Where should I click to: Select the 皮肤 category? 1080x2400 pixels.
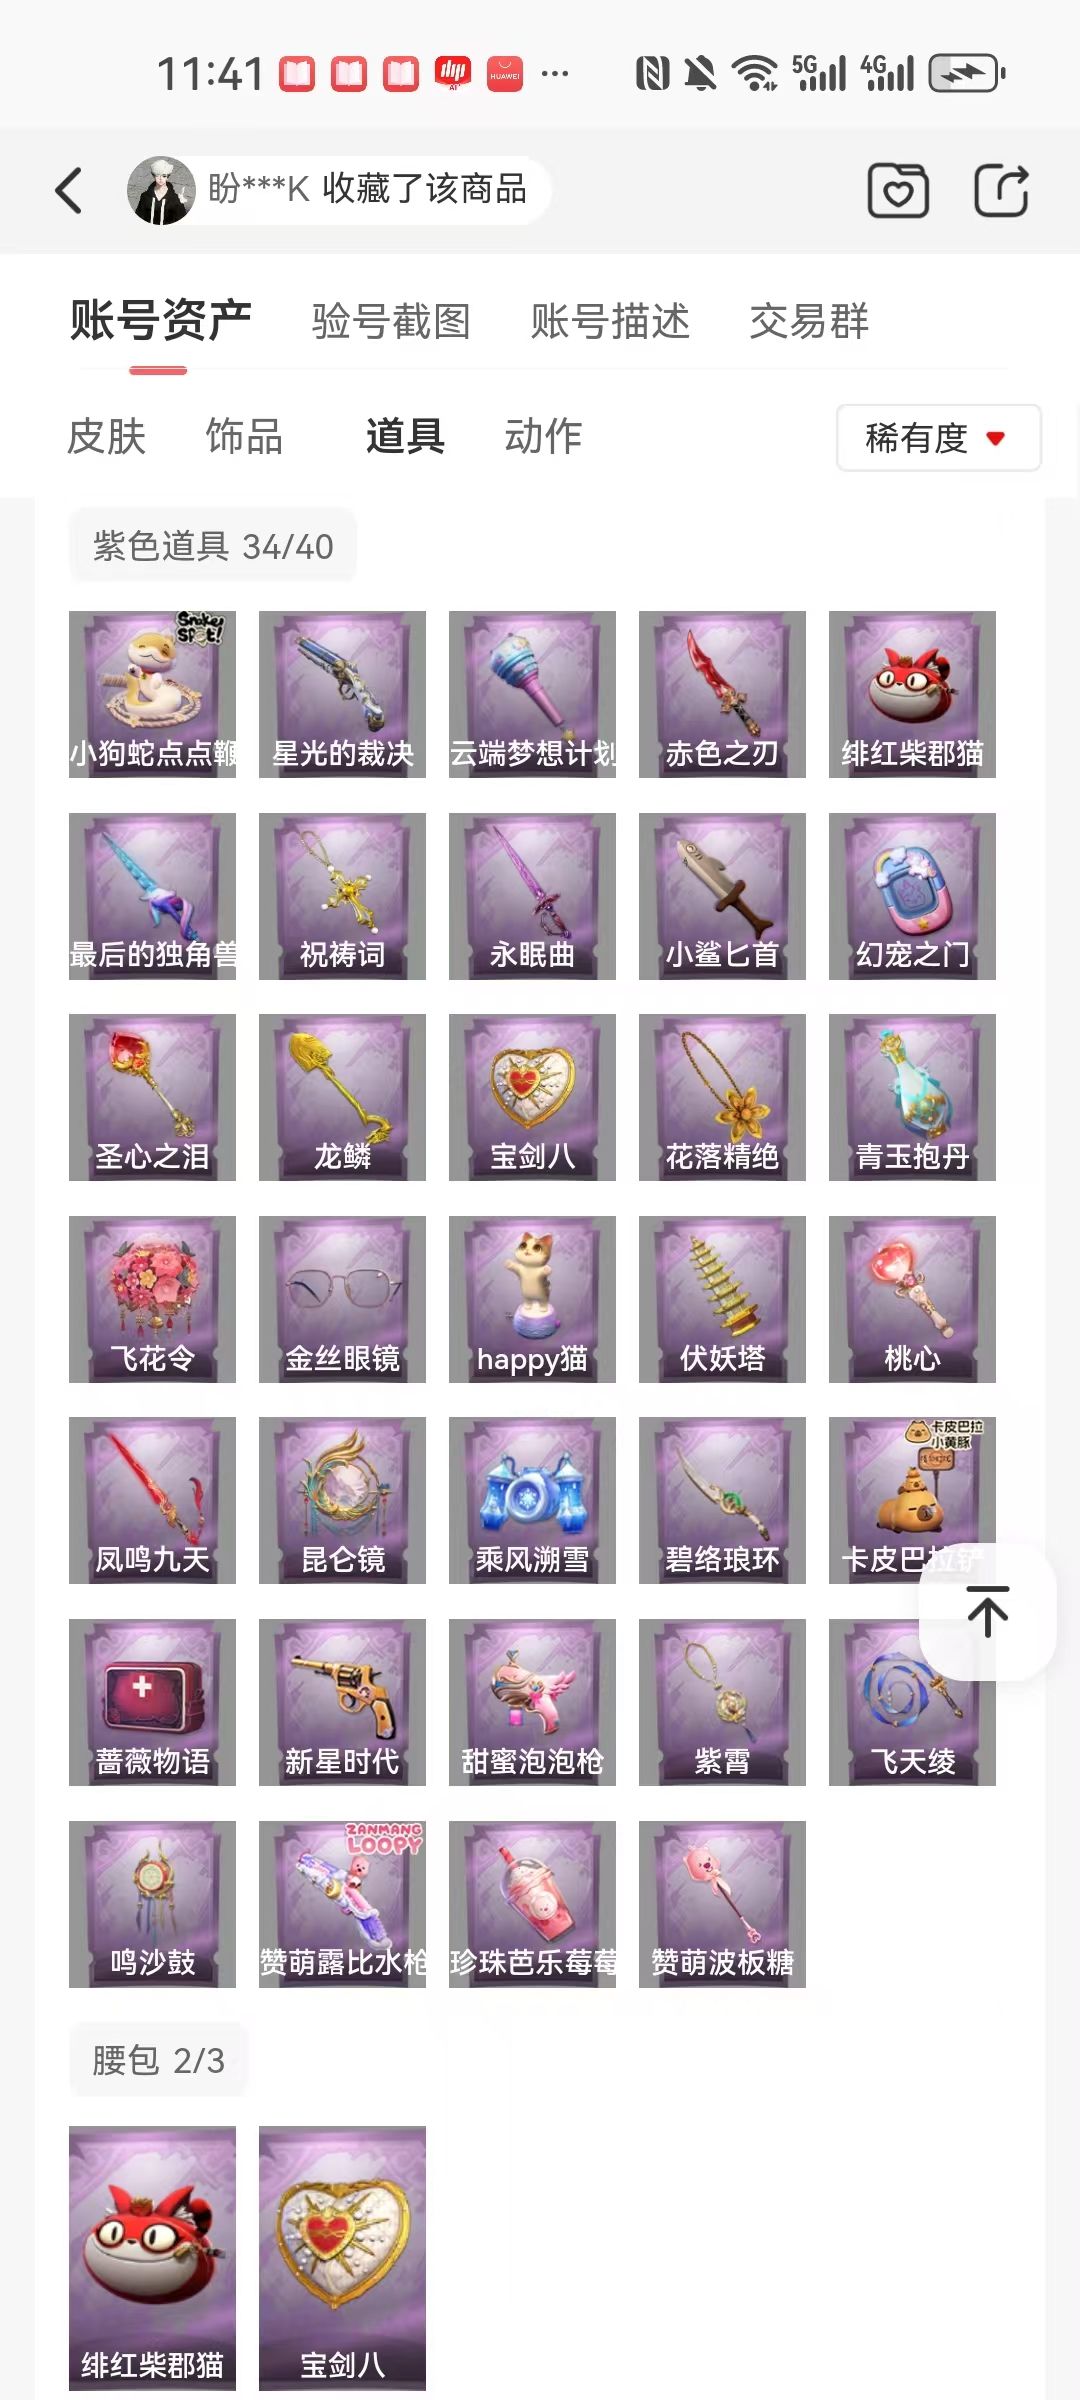(106, 437)
